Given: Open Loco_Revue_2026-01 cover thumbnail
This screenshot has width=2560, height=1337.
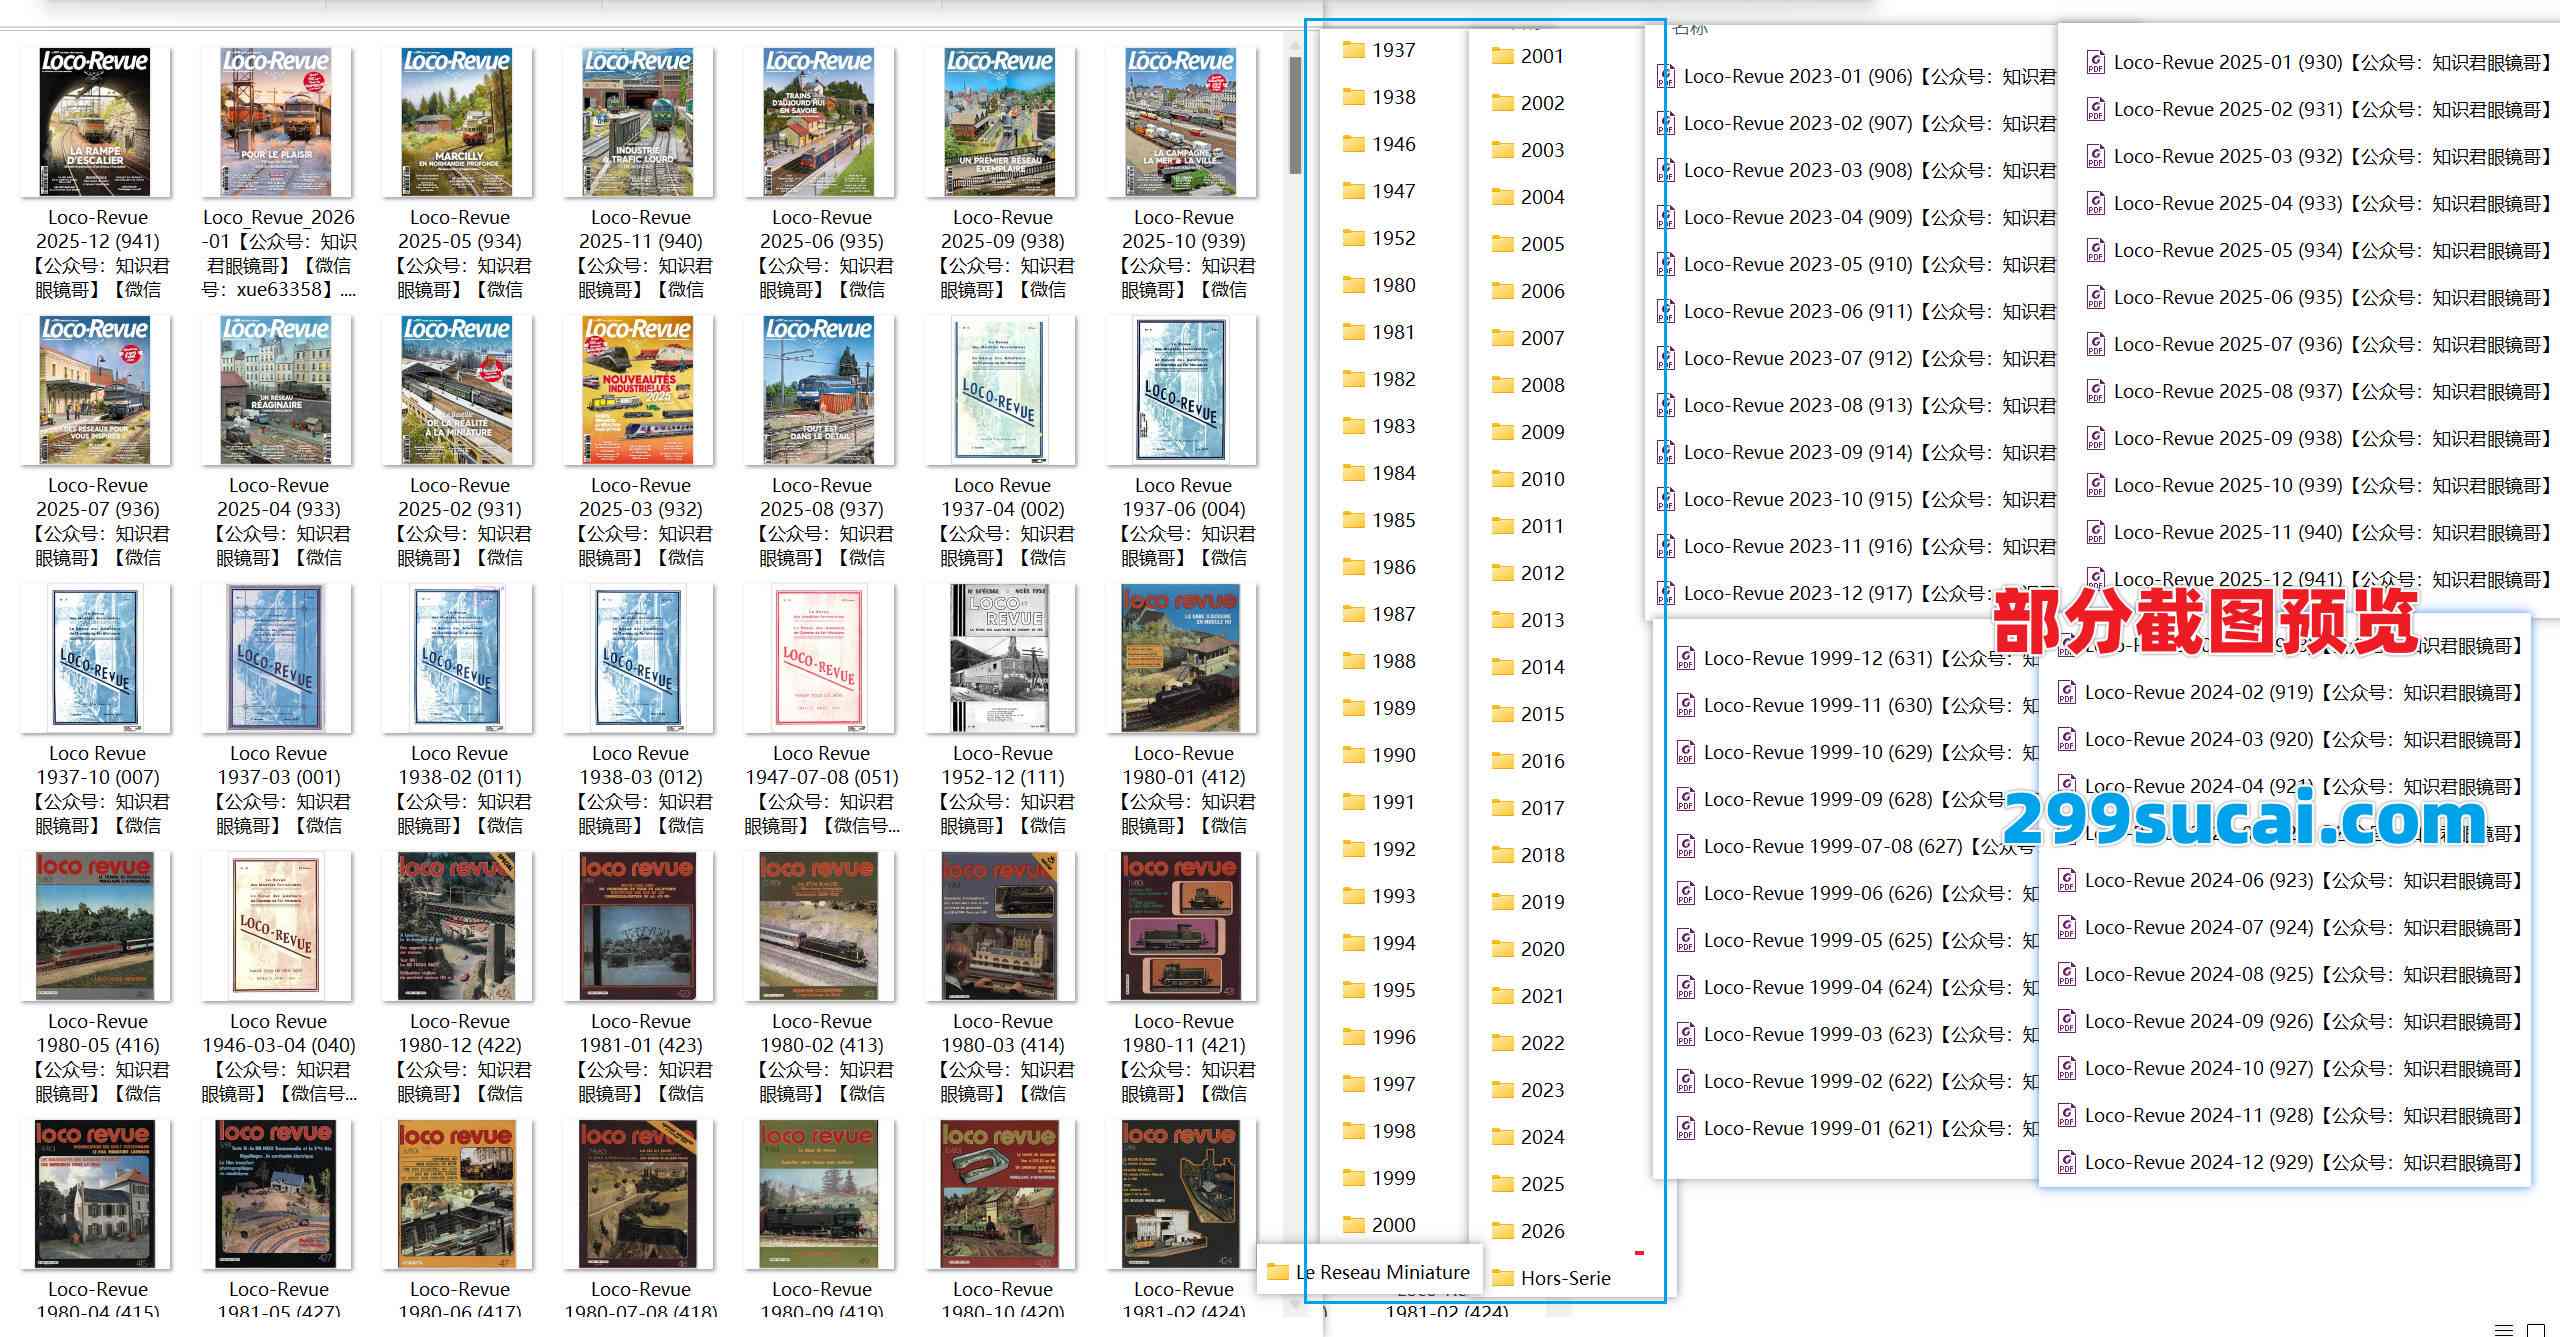Looking at the screenshot, I should point(277,122).
